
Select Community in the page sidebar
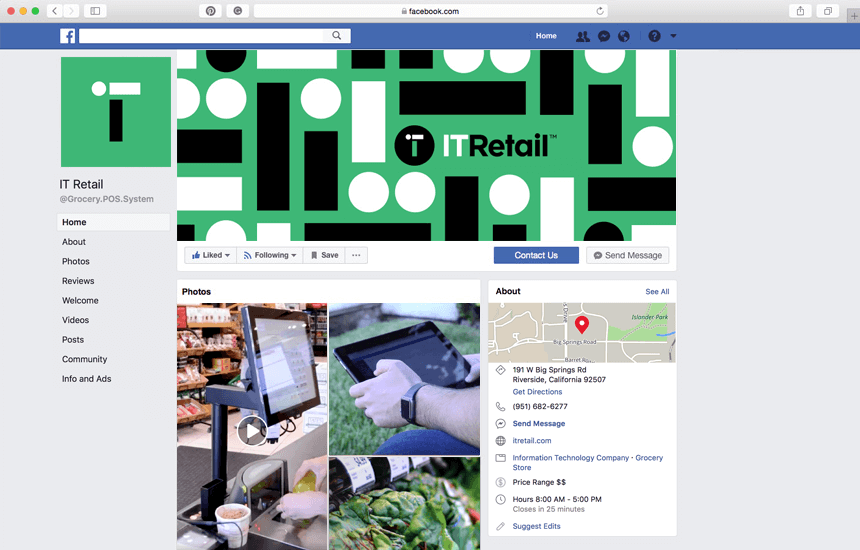pyautogui.click(x=84, y=359)
